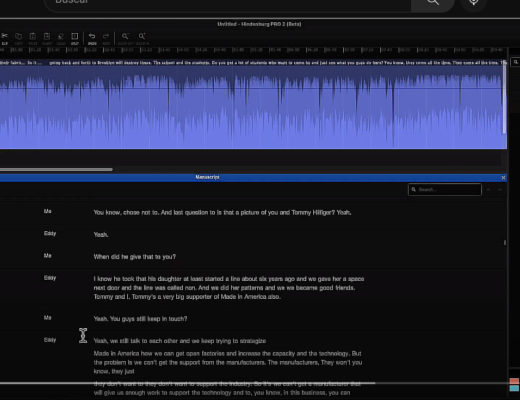The height and width of the screenshot is (400, 520).
Task: Click line 'the problem is we can't get'
Action: [228, 362]
